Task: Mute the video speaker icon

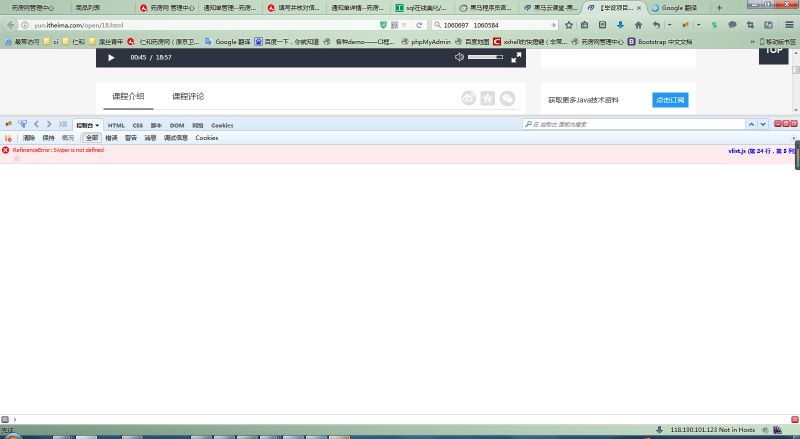Action: pos(459,57)
